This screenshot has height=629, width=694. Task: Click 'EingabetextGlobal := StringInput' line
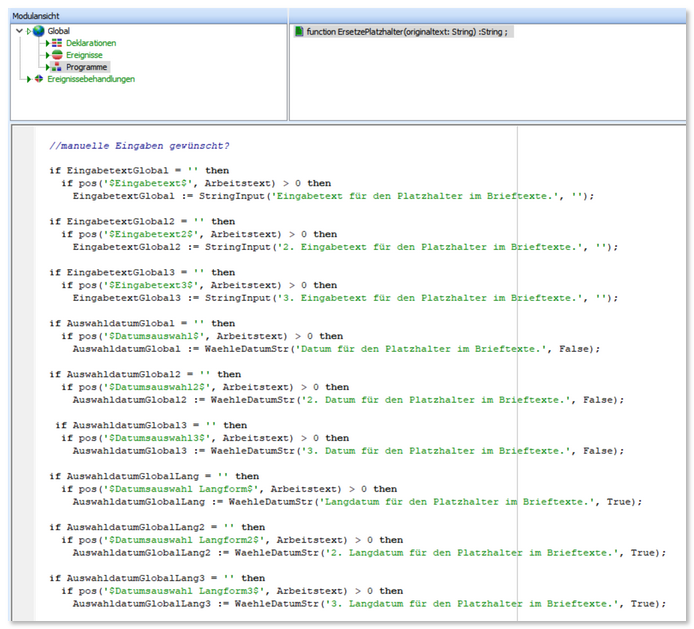(334, 196)
